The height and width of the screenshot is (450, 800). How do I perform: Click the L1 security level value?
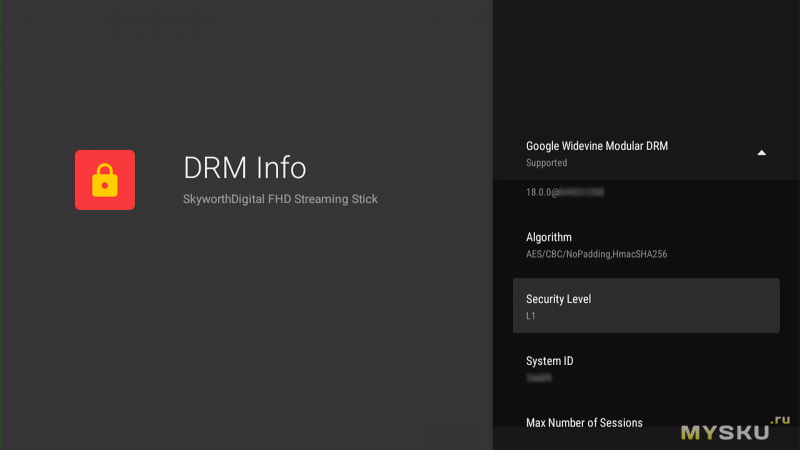click(531, 316)
